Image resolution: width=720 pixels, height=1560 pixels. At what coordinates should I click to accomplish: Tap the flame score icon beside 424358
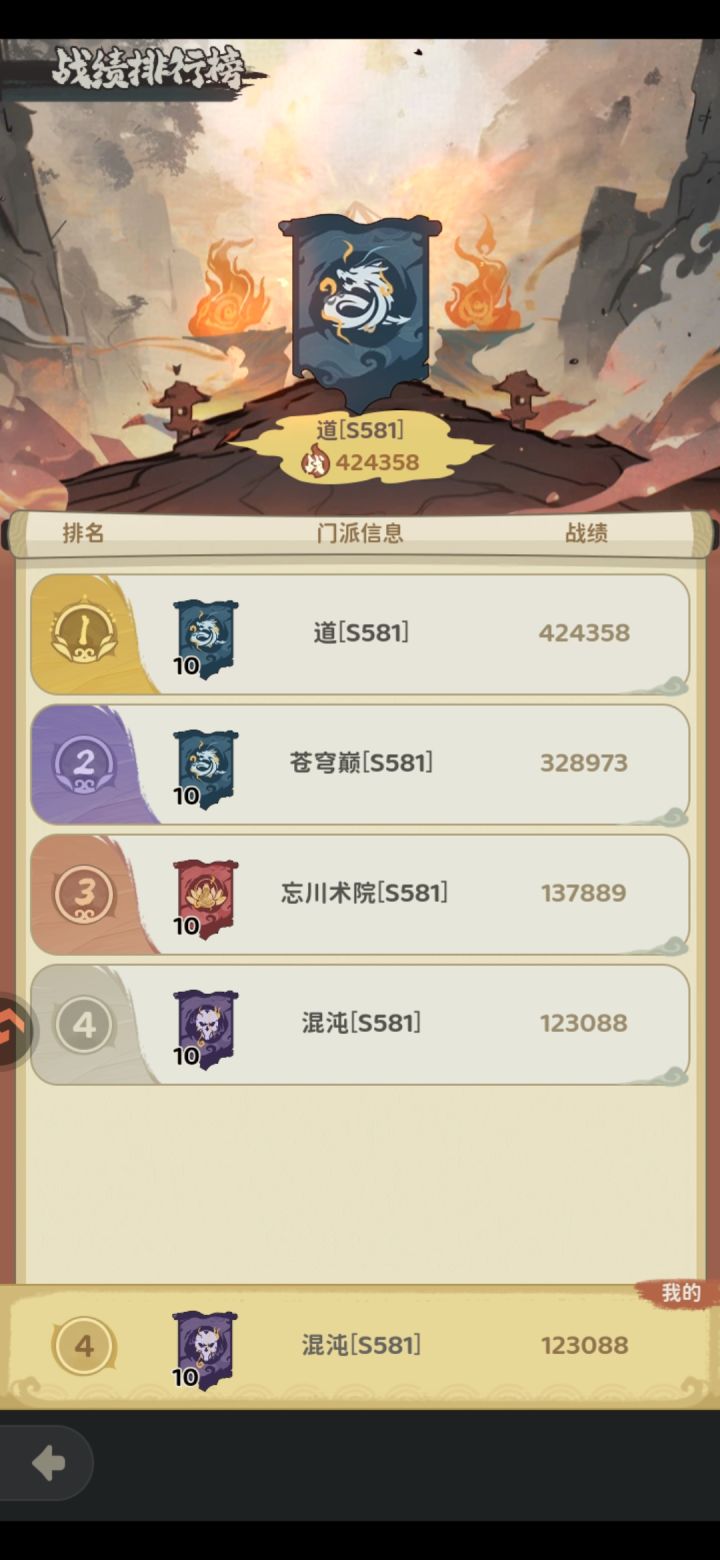coord(316,462)
